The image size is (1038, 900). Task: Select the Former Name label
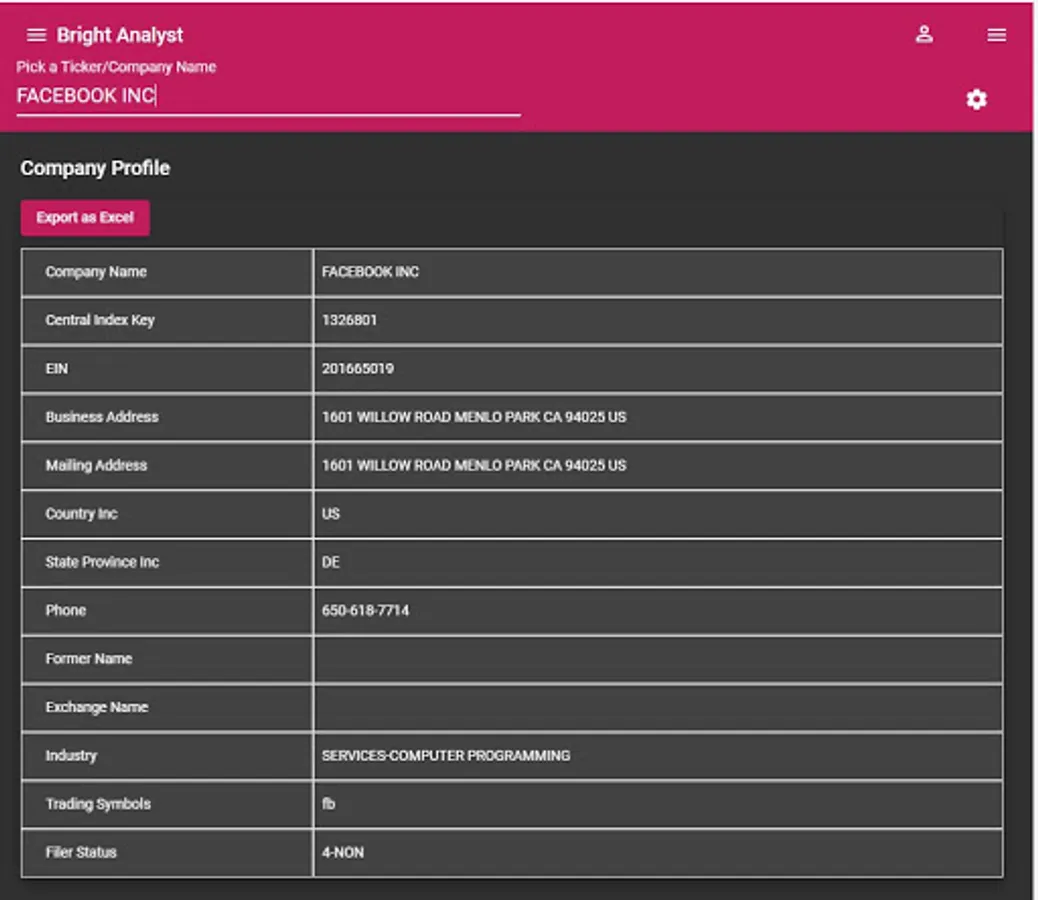pos(89,658)
